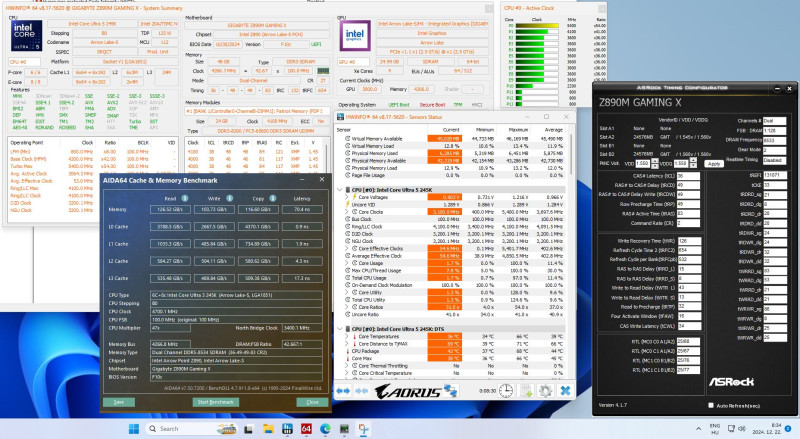Click the Command Rate (CR) value field

click(x=688, y=223)
